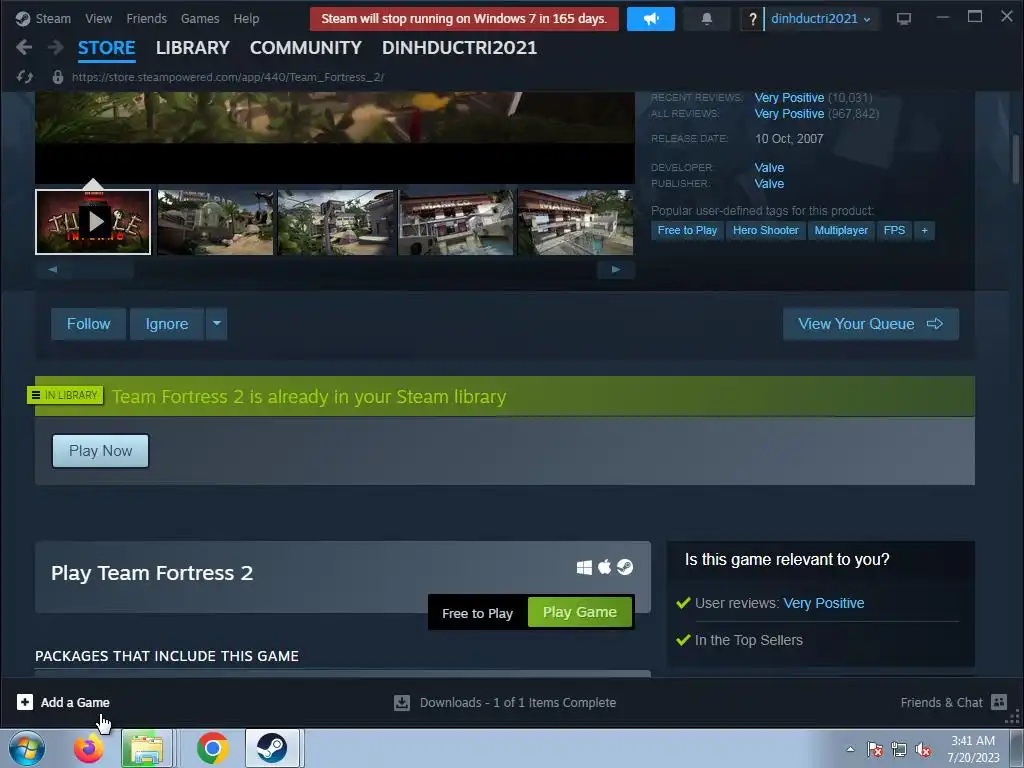Open the Valve developer link
This screenshot has width=1024, height=768.
click(x=769, y=168)
